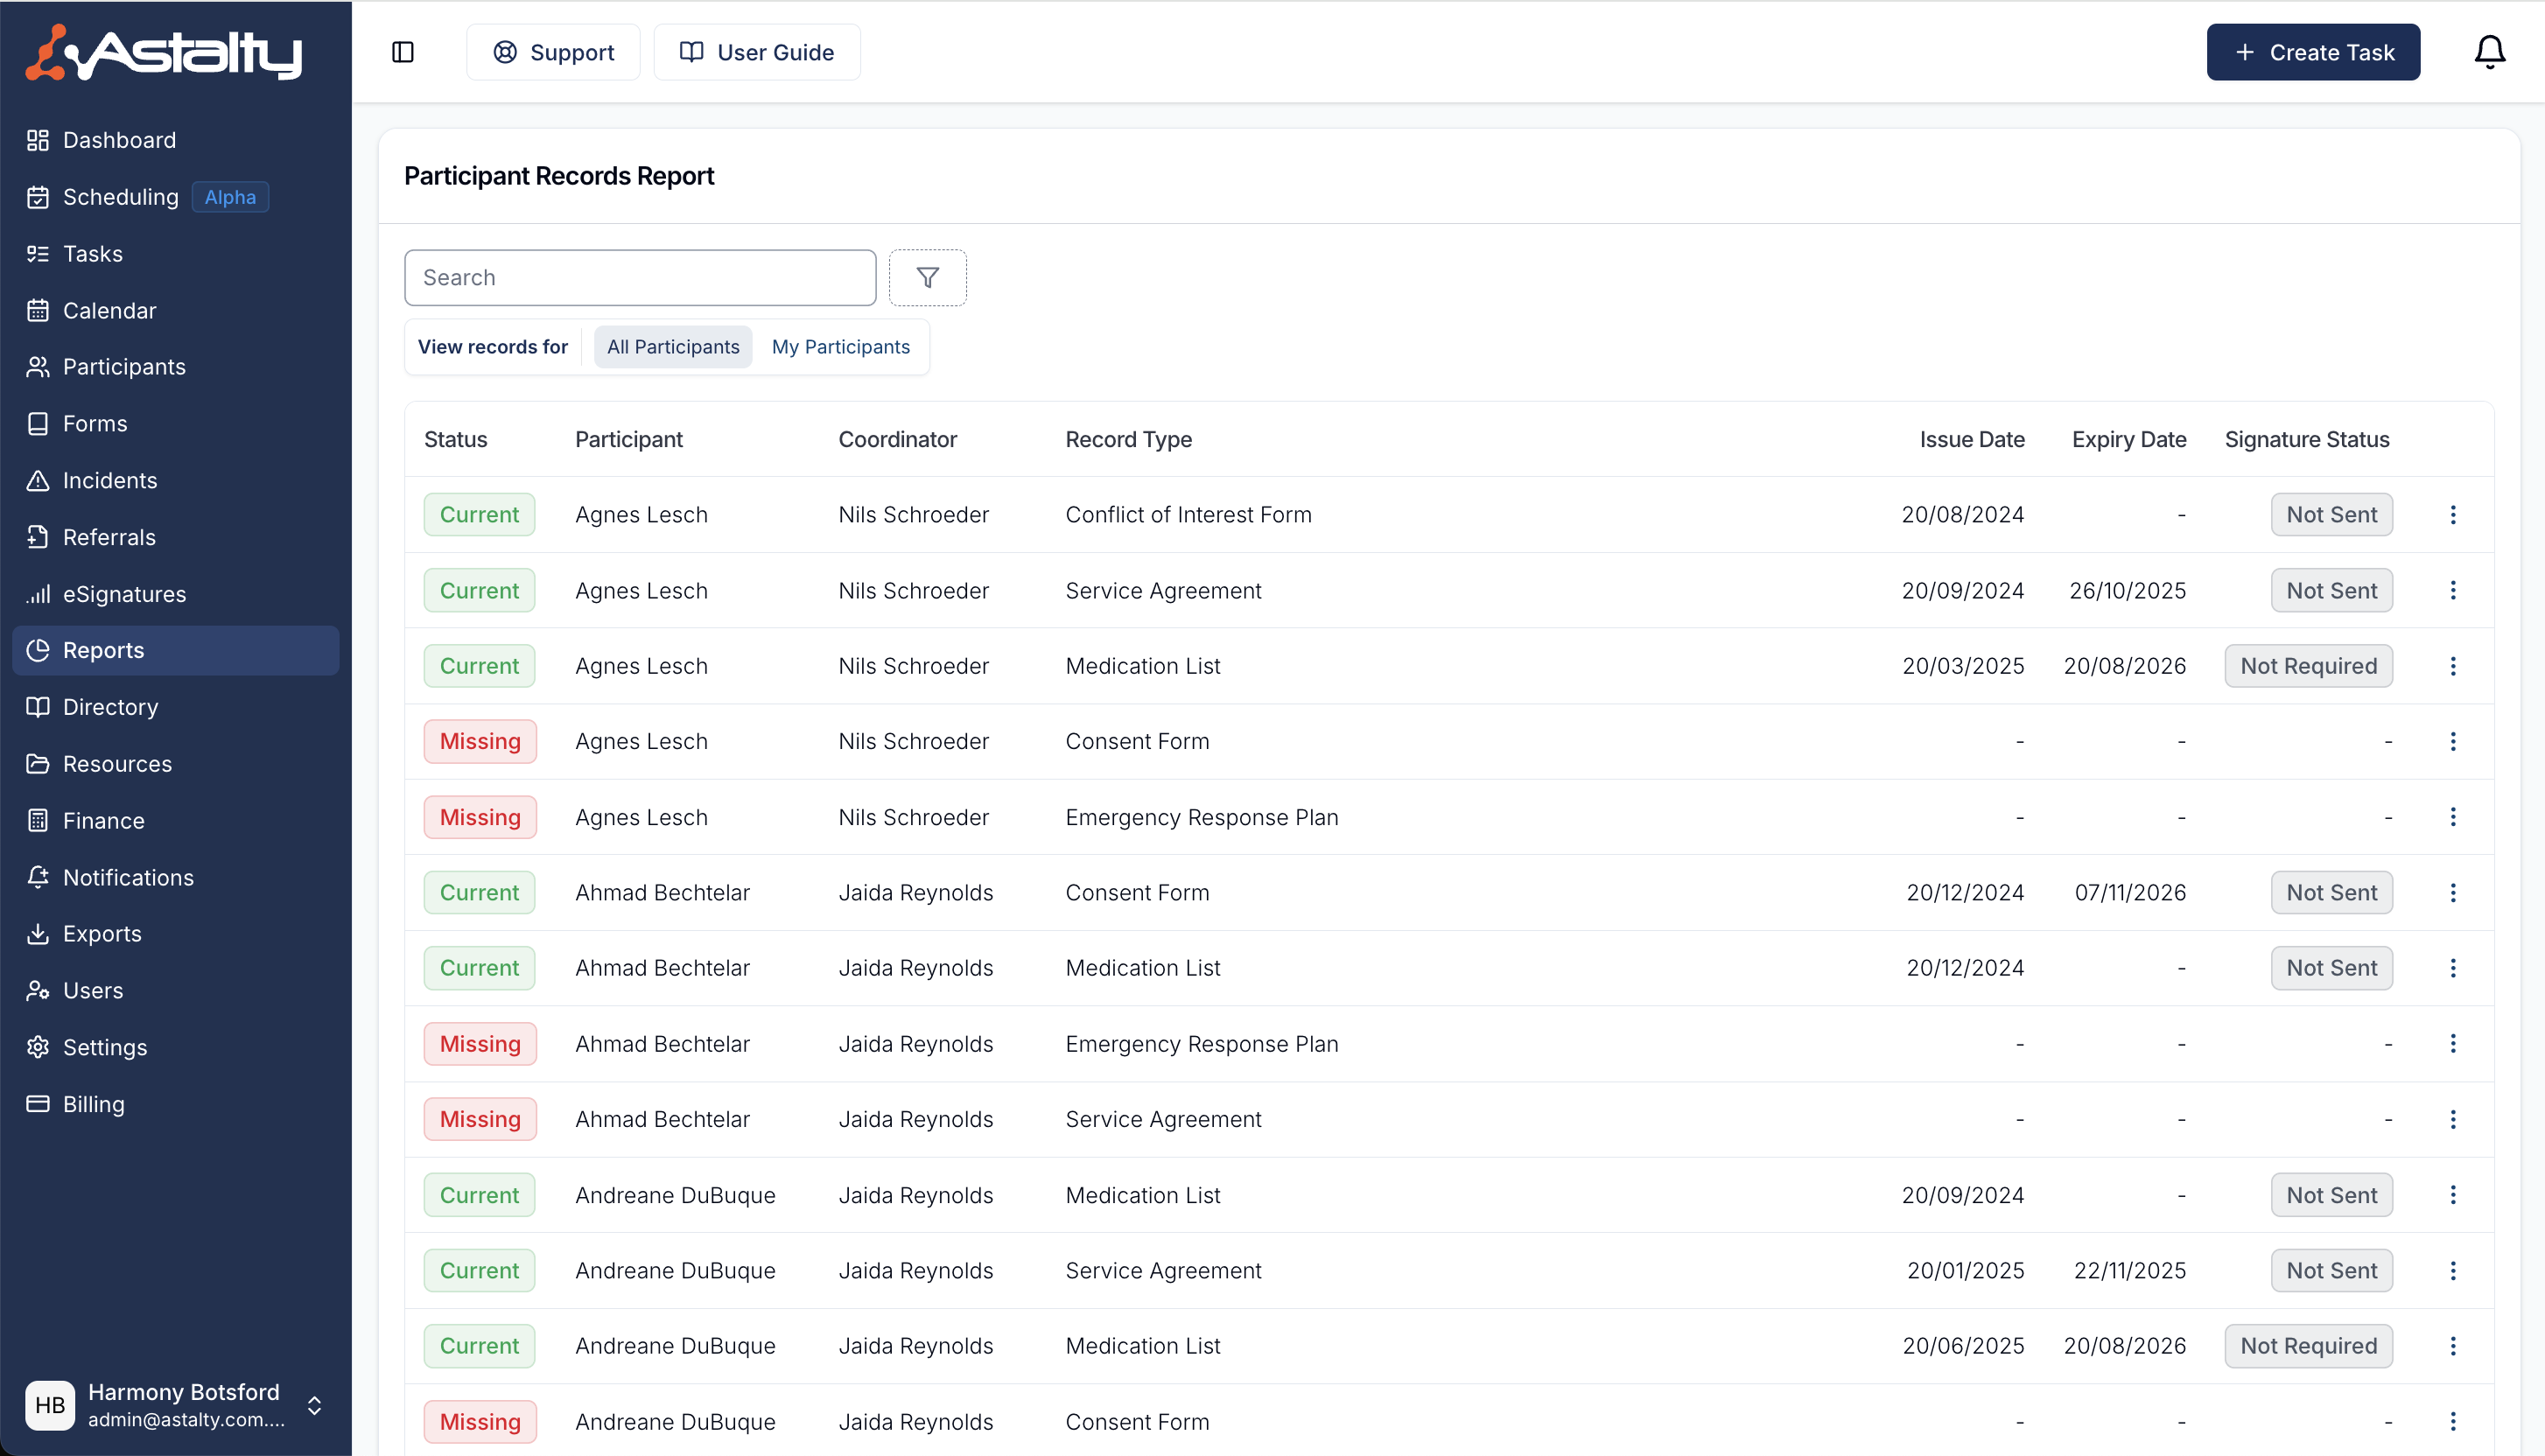Click the Astalty logo
This screenshot has width=2545, height=1456.
163,52
